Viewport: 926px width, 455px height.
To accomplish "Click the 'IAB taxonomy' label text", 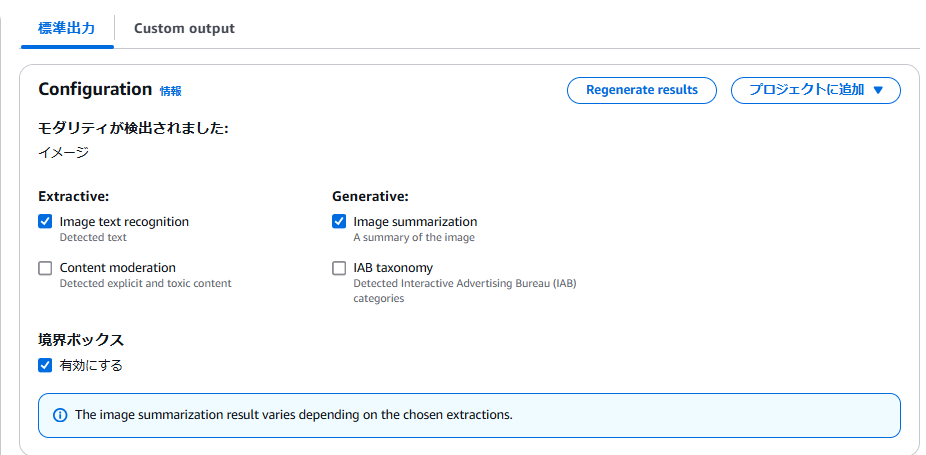I will pyautogui.click(x=393, y=268).
